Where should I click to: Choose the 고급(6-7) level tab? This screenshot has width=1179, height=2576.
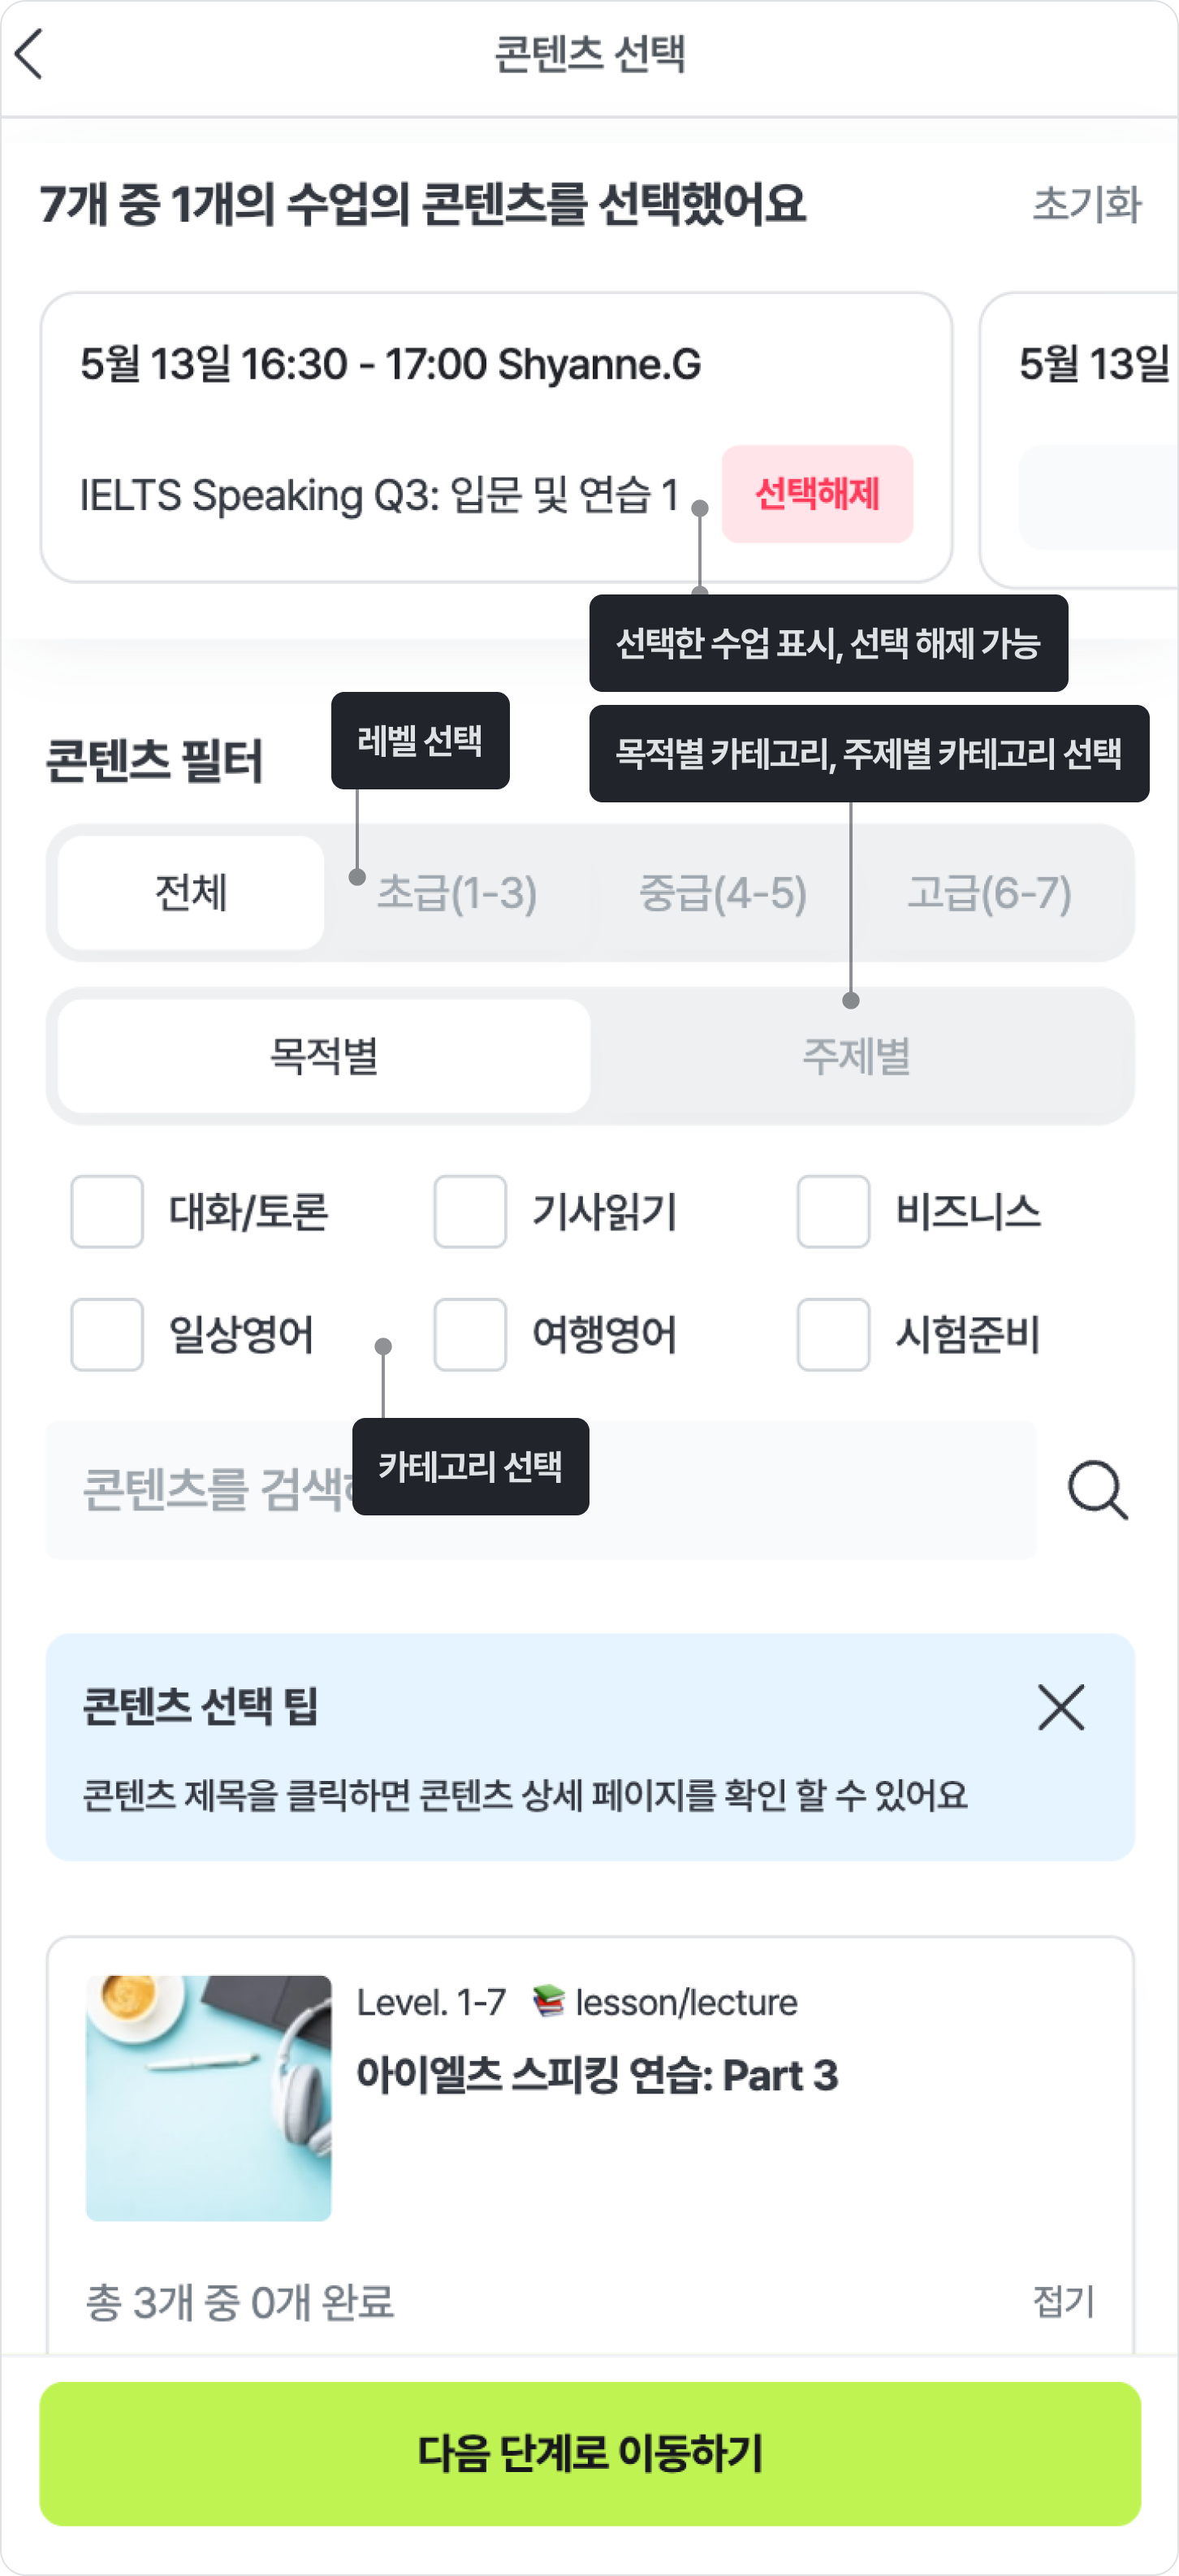pyautogui.click(x=989, y=893)
